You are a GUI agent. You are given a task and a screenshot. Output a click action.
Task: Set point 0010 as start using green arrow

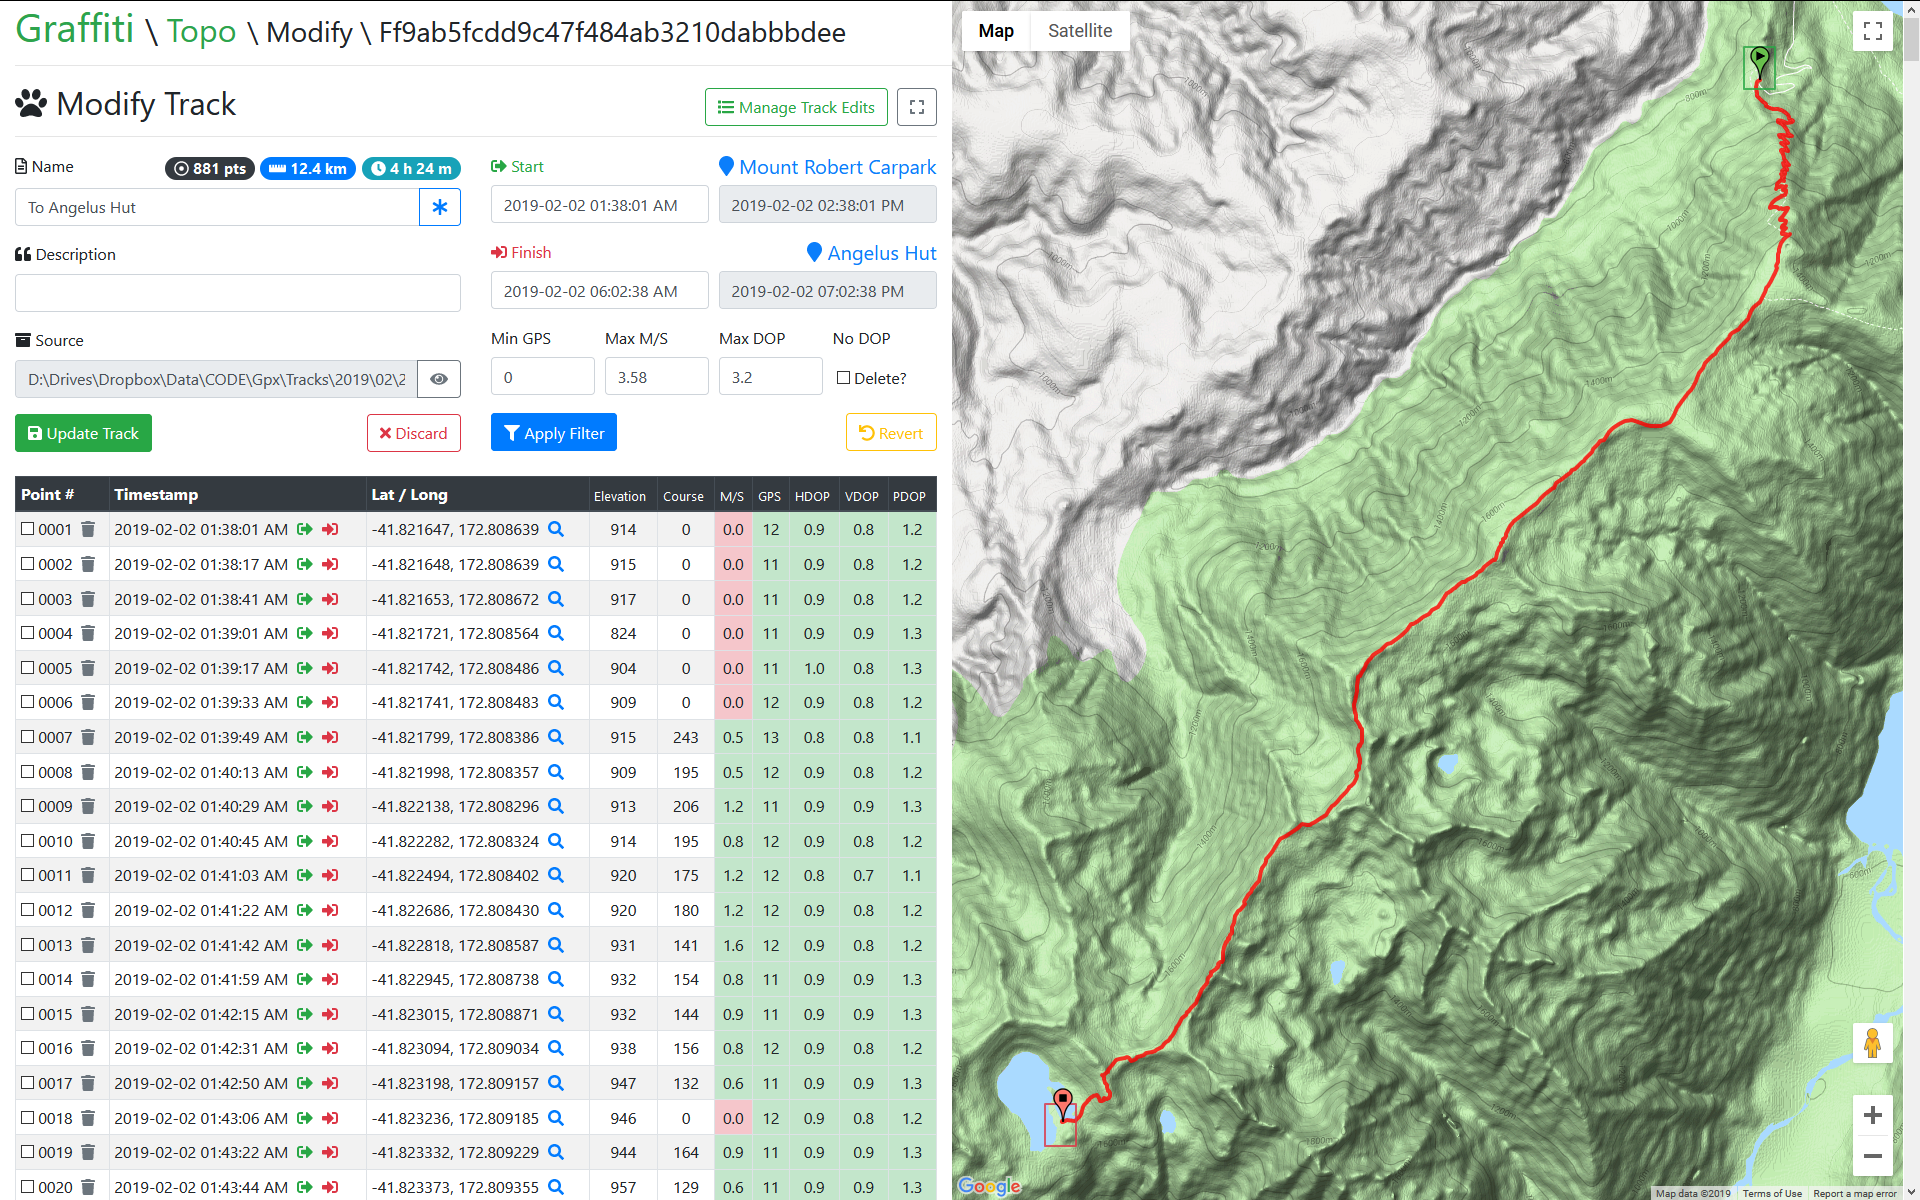[x=305, y=841]
